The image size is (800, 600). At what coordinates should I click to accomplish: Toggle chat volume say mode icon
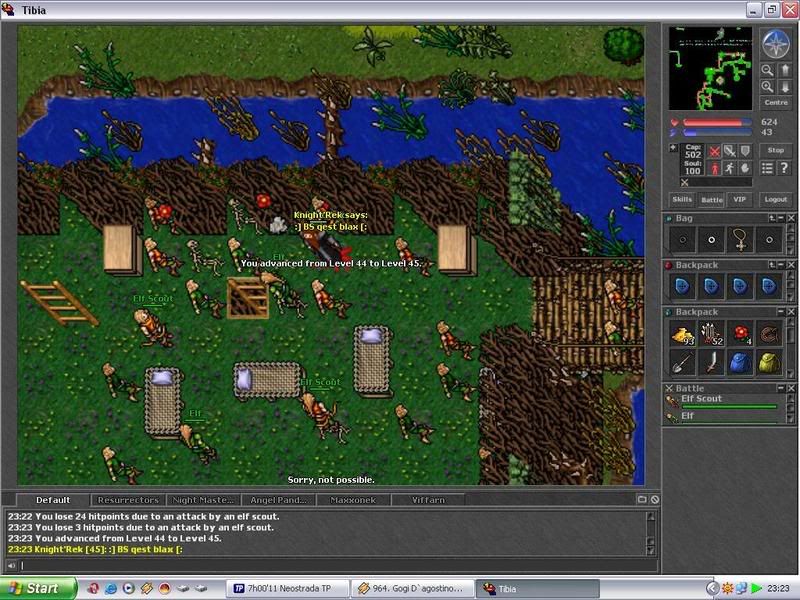coord(11,565)
